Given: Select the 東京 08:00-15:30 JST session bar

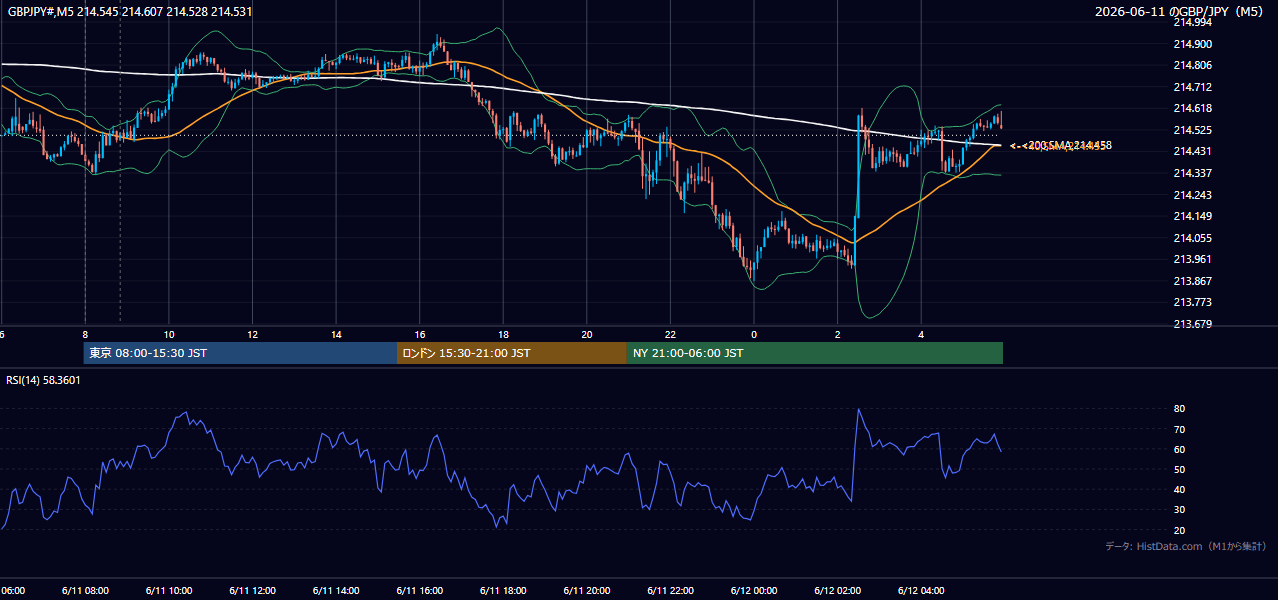Looking at the screenshot, I should (x=241, y=353).
